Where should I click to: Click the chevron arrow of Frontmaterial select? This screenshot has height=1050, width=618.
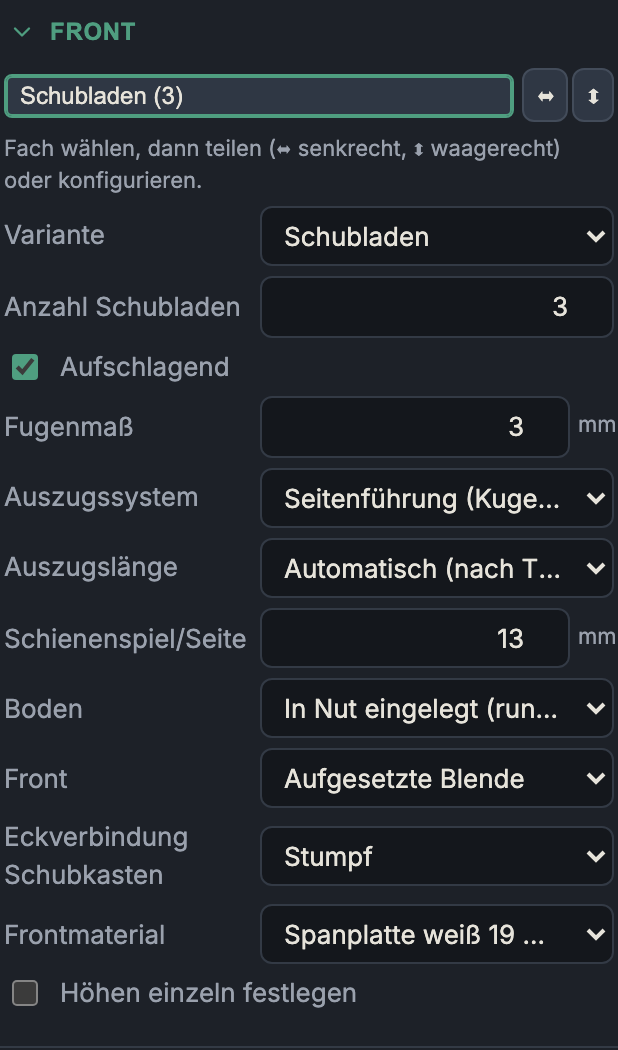(595, 934)
